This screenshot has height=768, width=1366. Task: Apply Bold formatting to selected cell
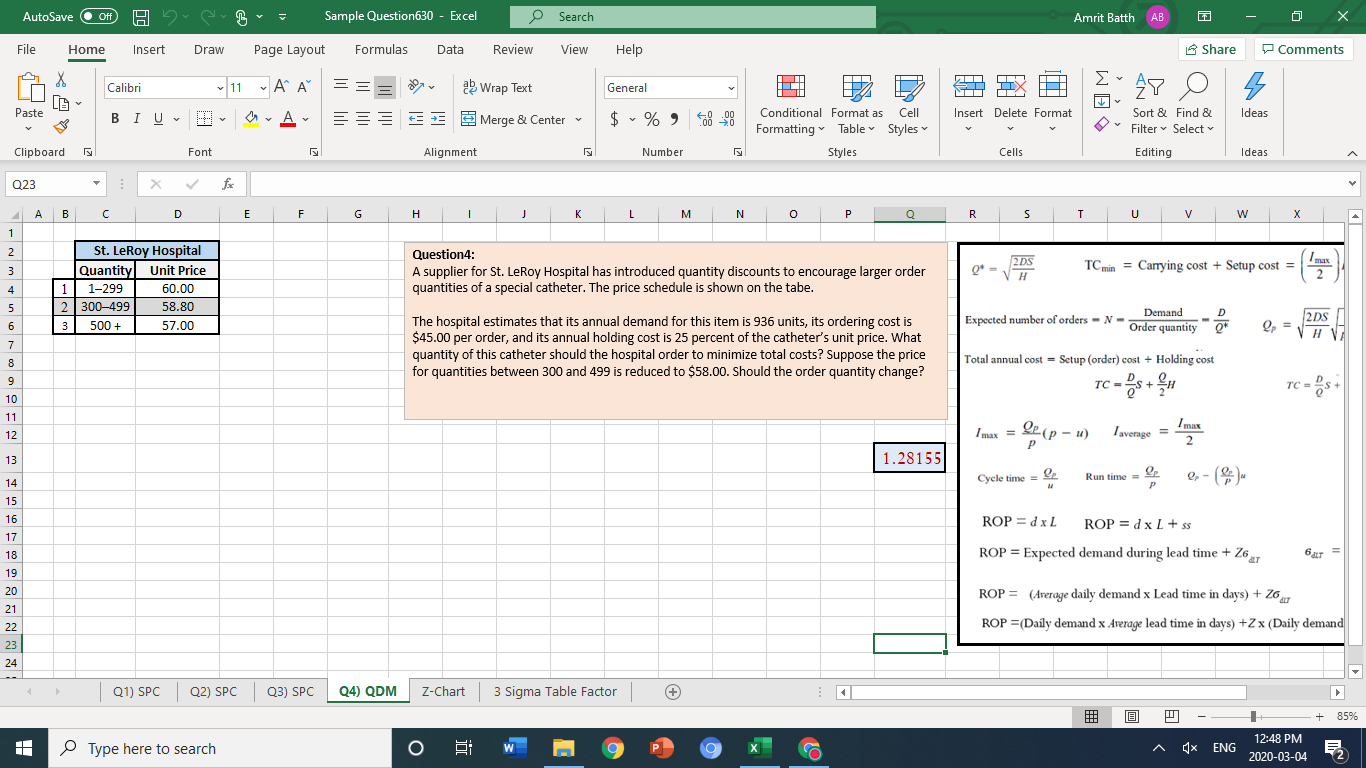click(113, 118)
